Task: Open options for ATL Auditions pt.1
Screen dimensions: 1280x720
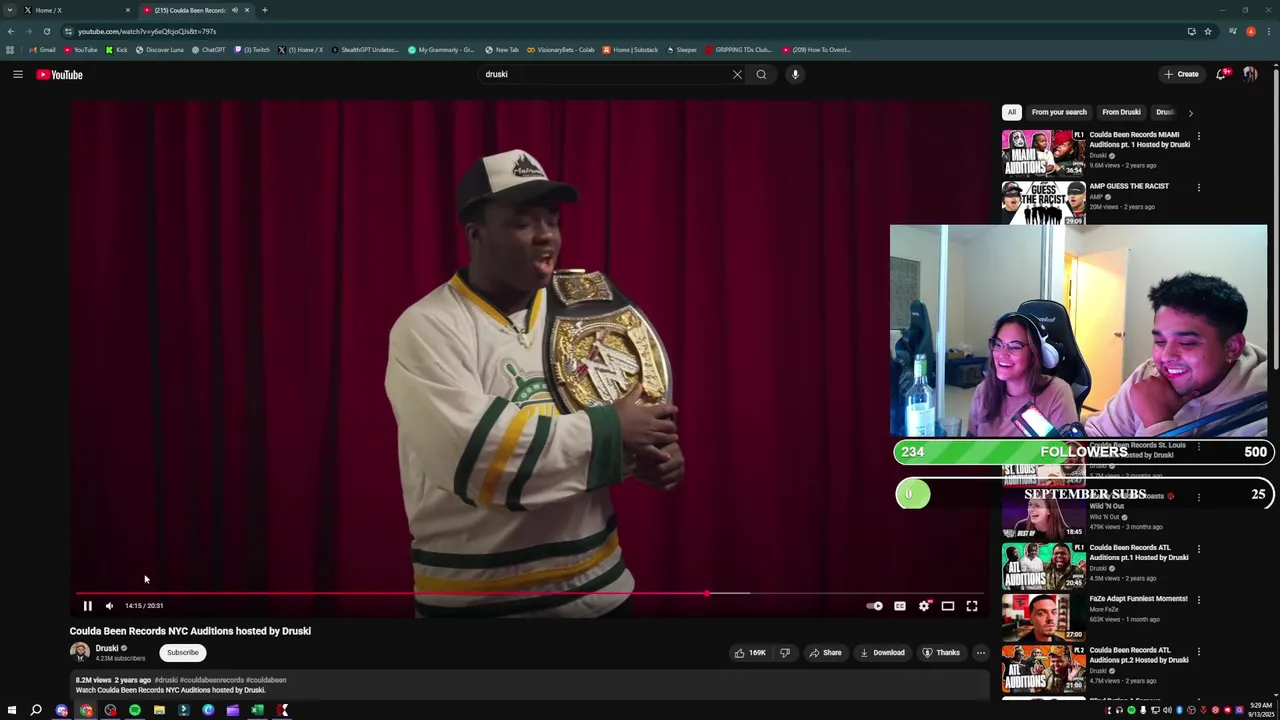Action: (1198, 549)
